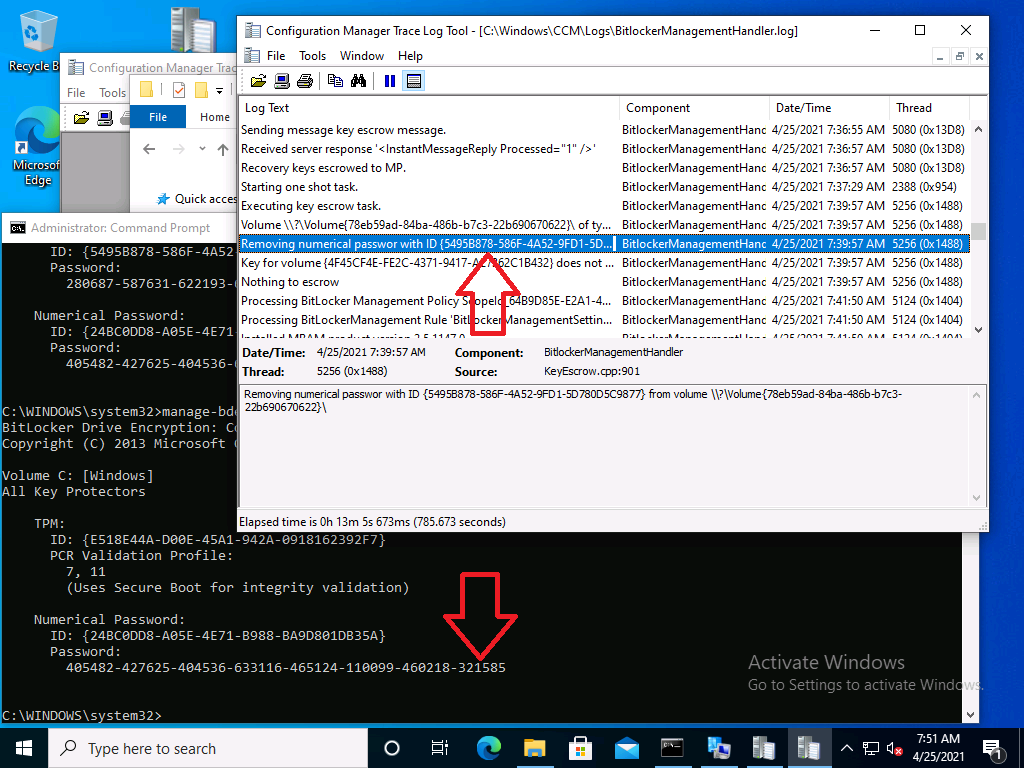Click Open on Server icon in front CMTrace toolbar
This screenshot has width=1024, height=768.
pos(281,81)
